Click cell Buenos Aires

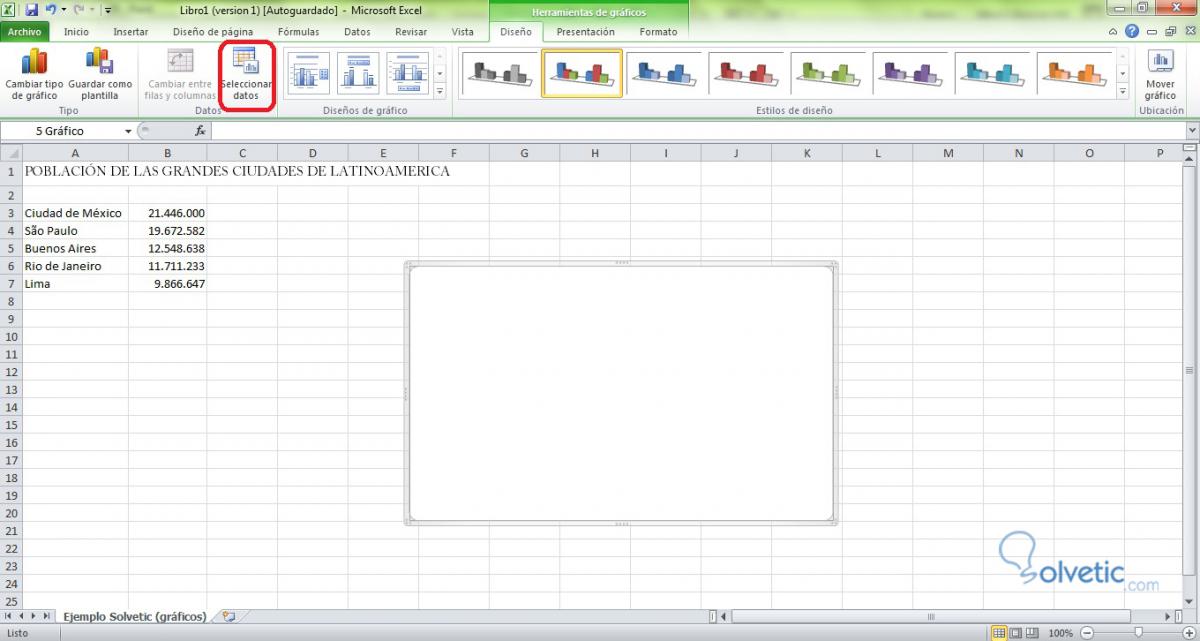pos(75,248)
